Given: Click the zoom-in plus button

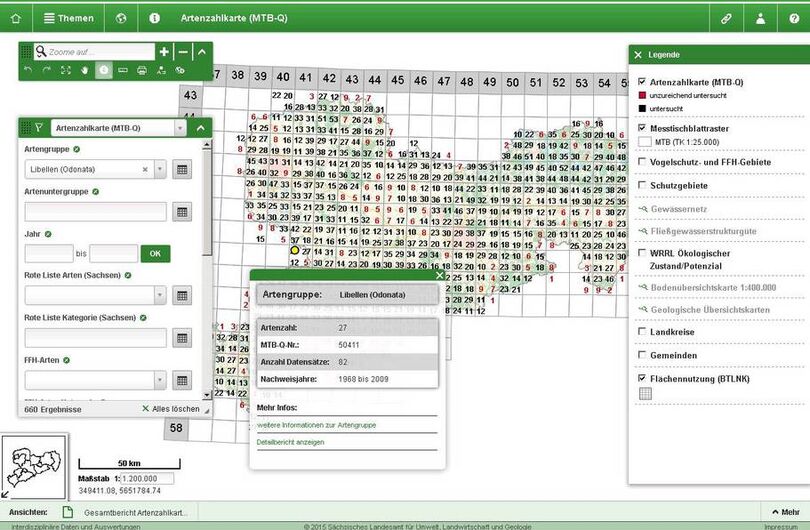Looking at the screenshot, I should click(164, 52).
